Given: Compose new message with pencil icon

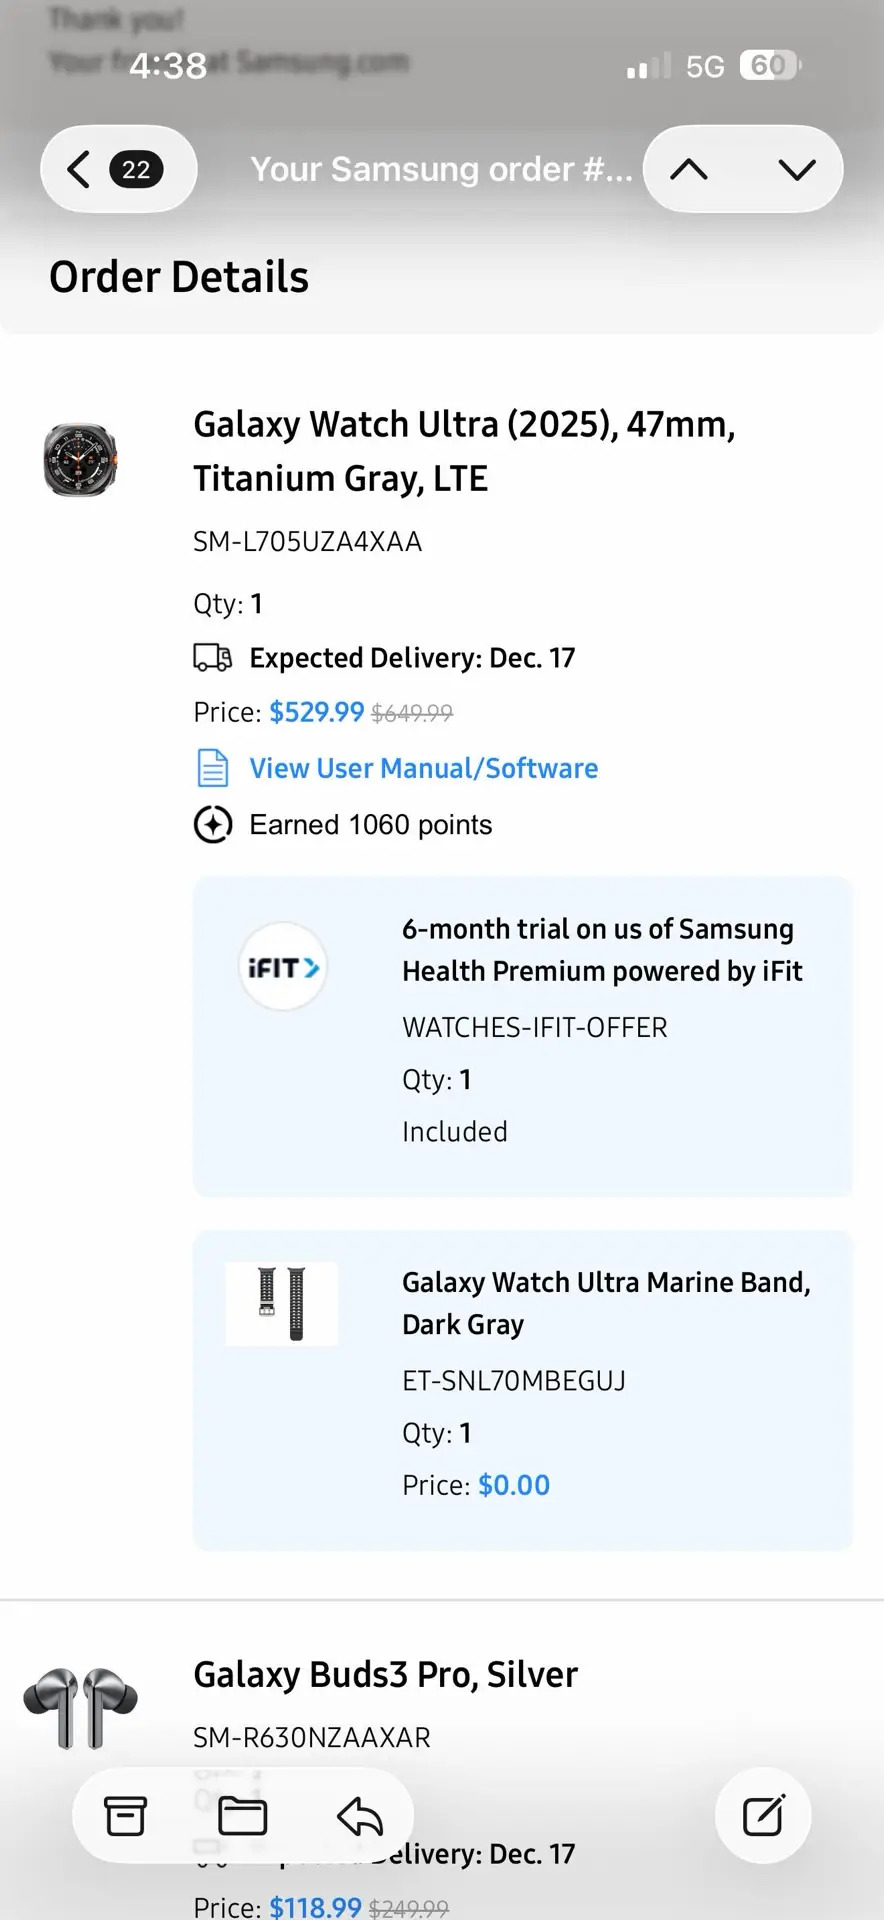Looking at the screenshot, I should (x=763, y=1815).
